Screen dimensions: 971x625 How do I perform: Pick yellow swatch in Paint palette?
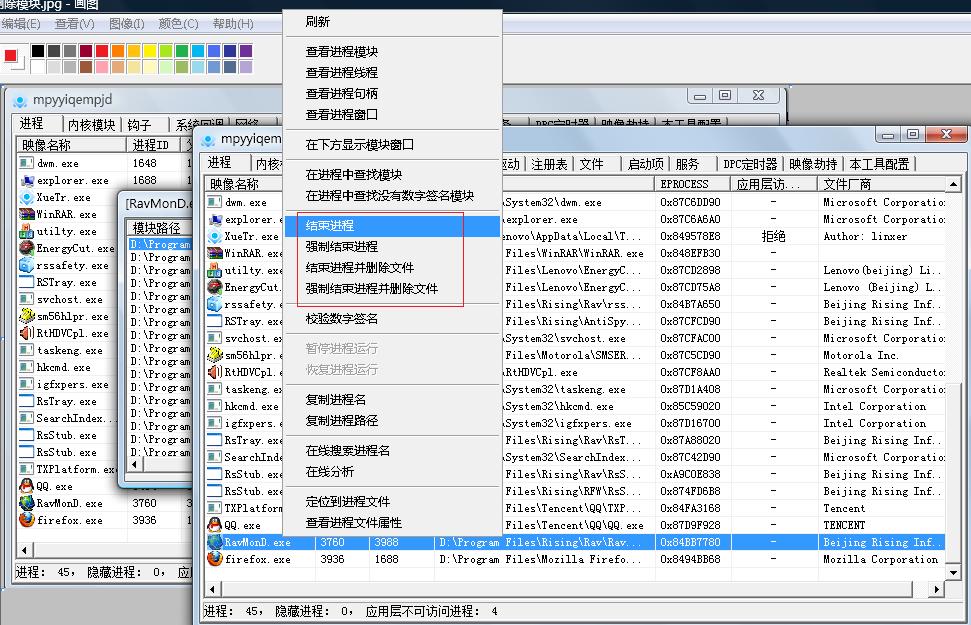pos(150,51)
